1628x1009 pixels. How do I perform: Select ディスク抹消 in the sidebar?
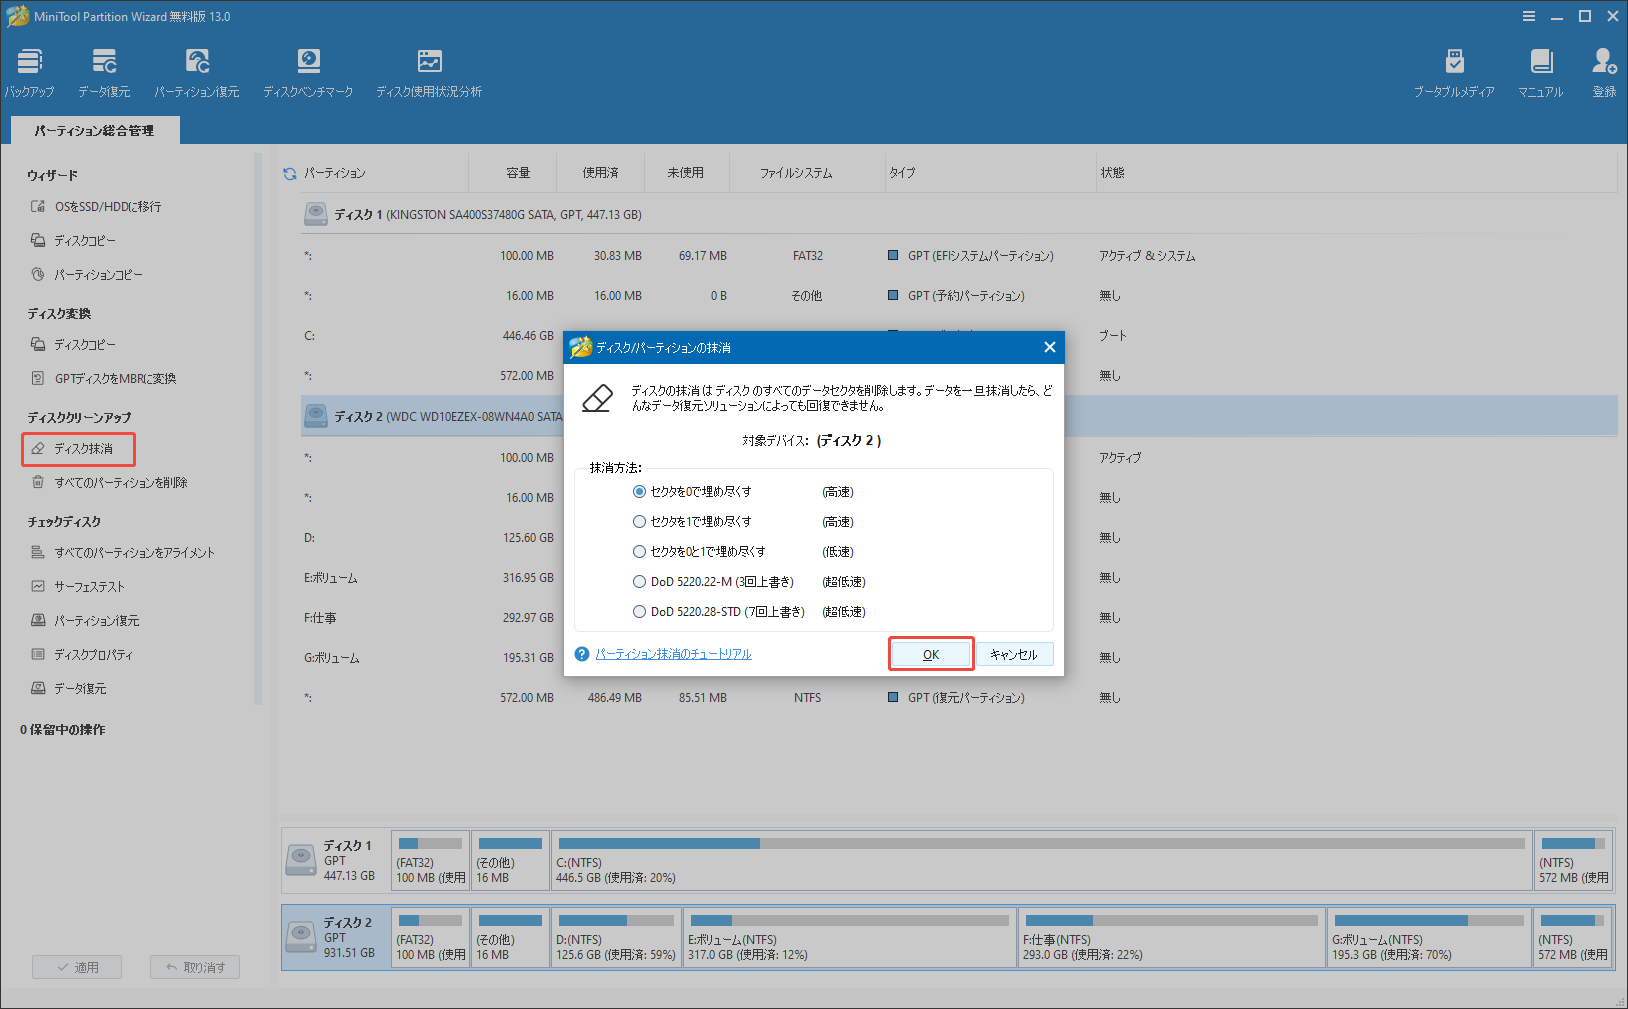[78, 448]
